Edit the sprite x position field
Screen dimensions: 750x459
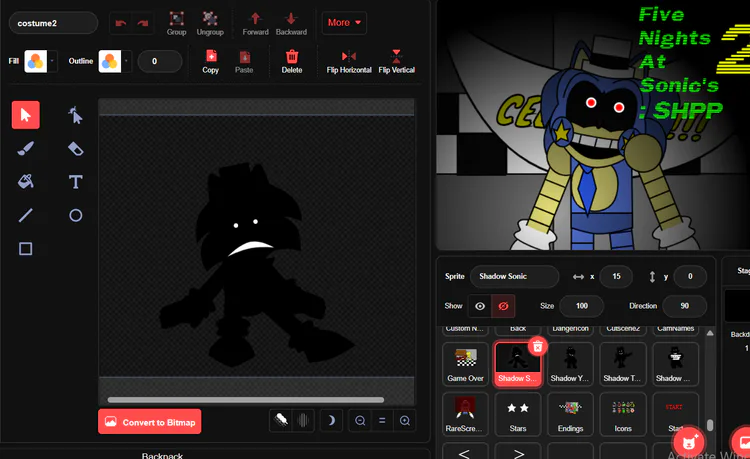616,276
